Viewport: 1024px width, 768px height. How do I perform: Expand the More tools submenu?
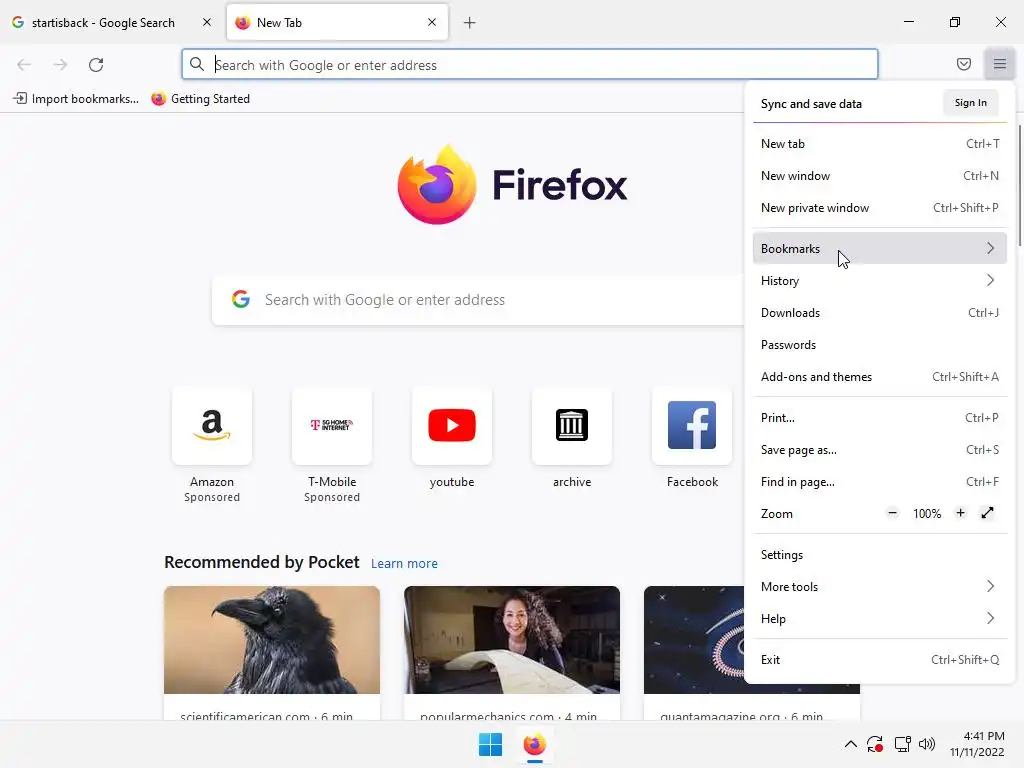click(879, 586)
